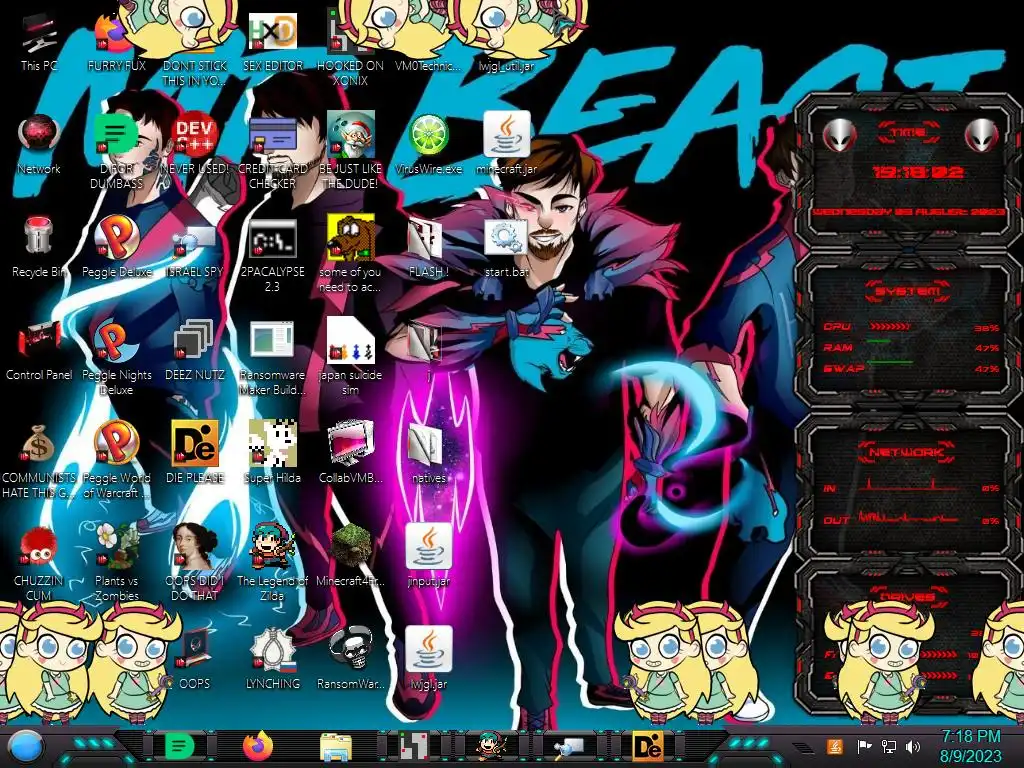Open the volume speaker tray icon

[x=913, y=746]
